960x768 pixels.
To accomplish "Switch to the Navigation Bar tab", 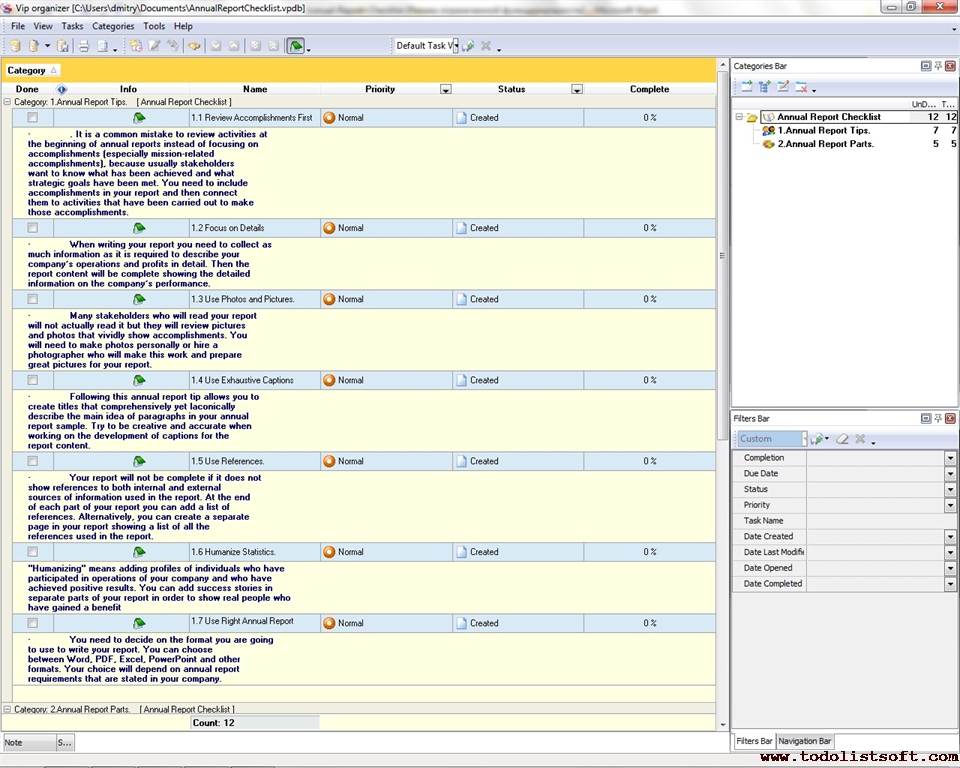I will click(805, 741).
